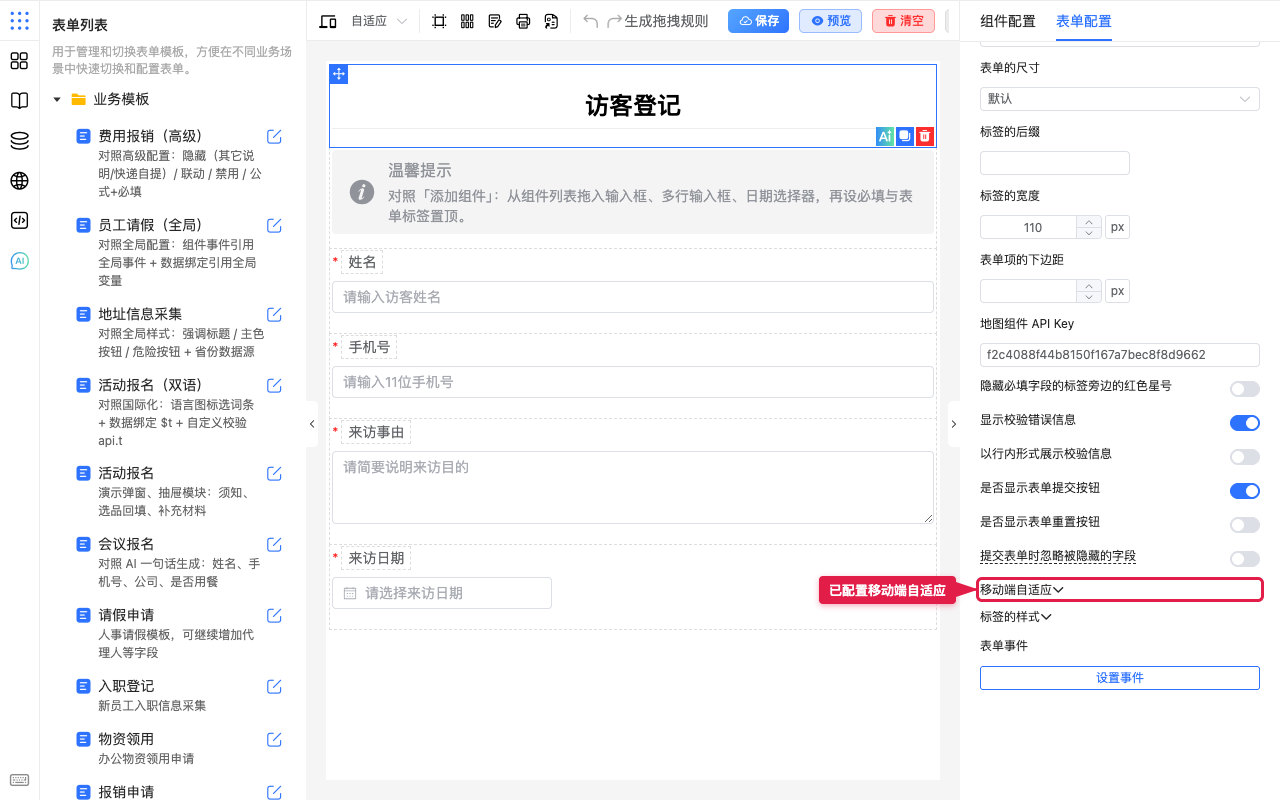
Task: Switch to the 组件配置 tab
Action: click(1008, 21)
